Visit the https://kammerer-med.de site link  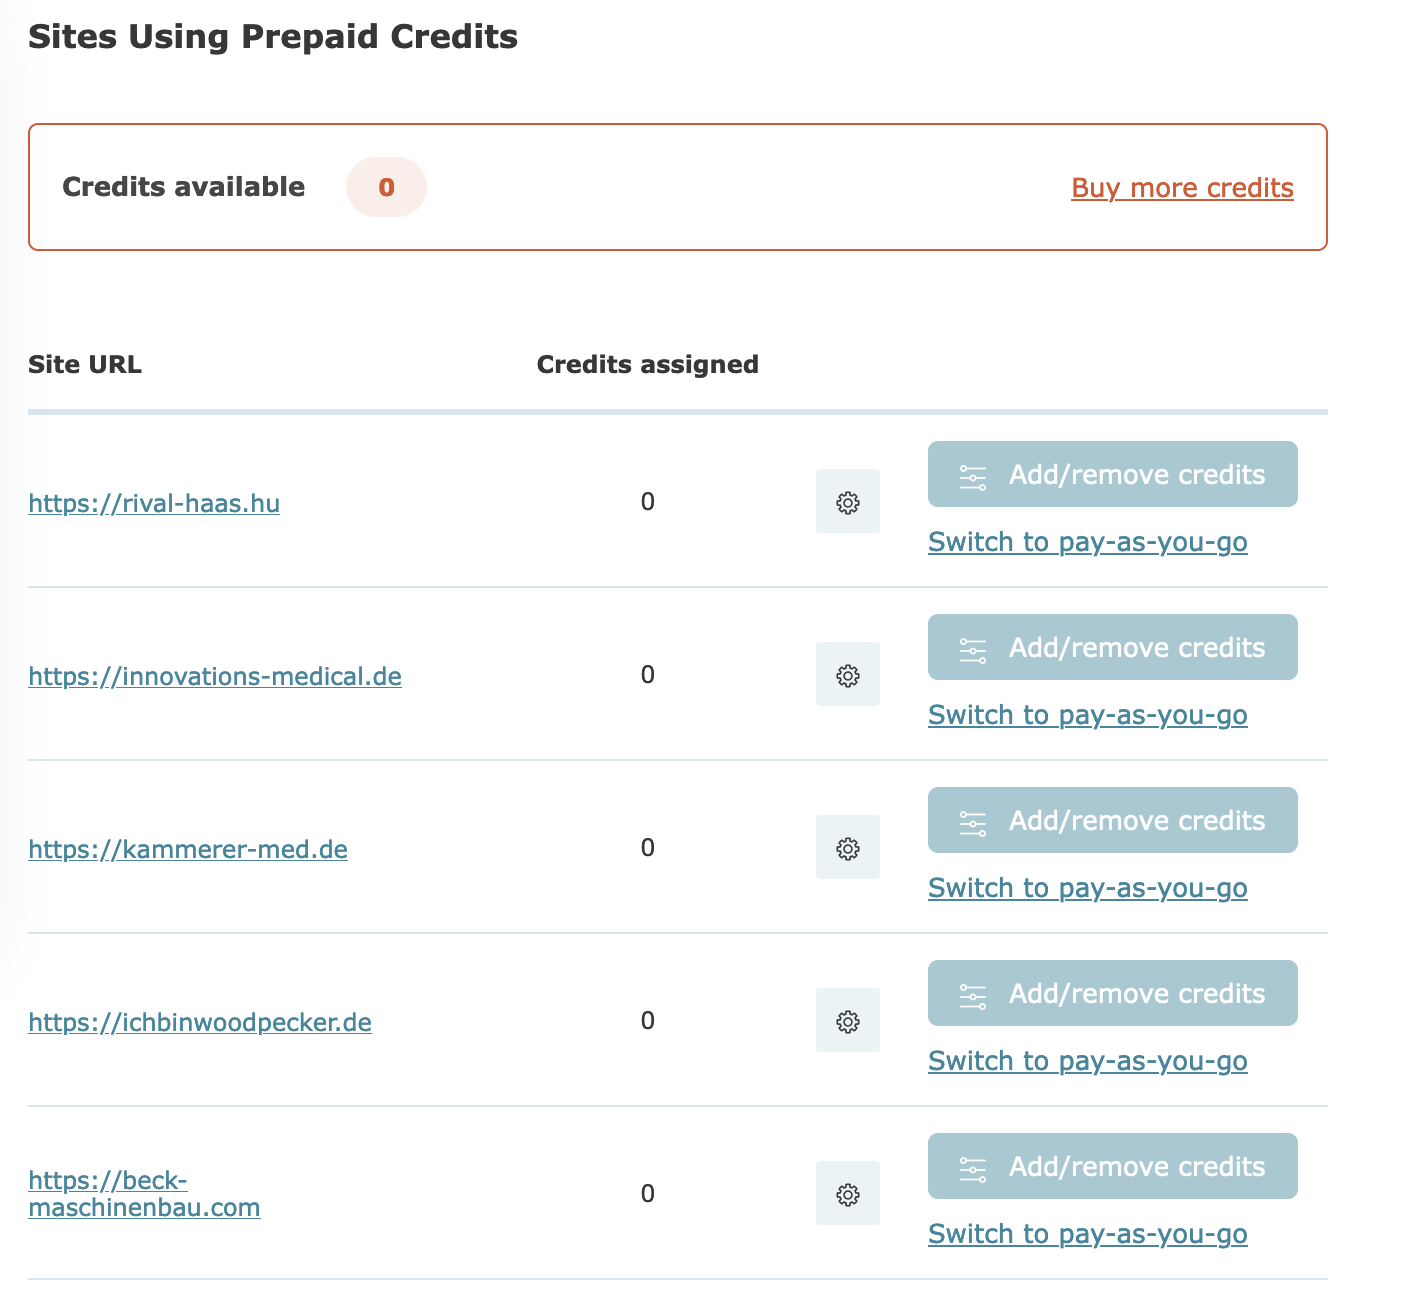coord(188,849)
